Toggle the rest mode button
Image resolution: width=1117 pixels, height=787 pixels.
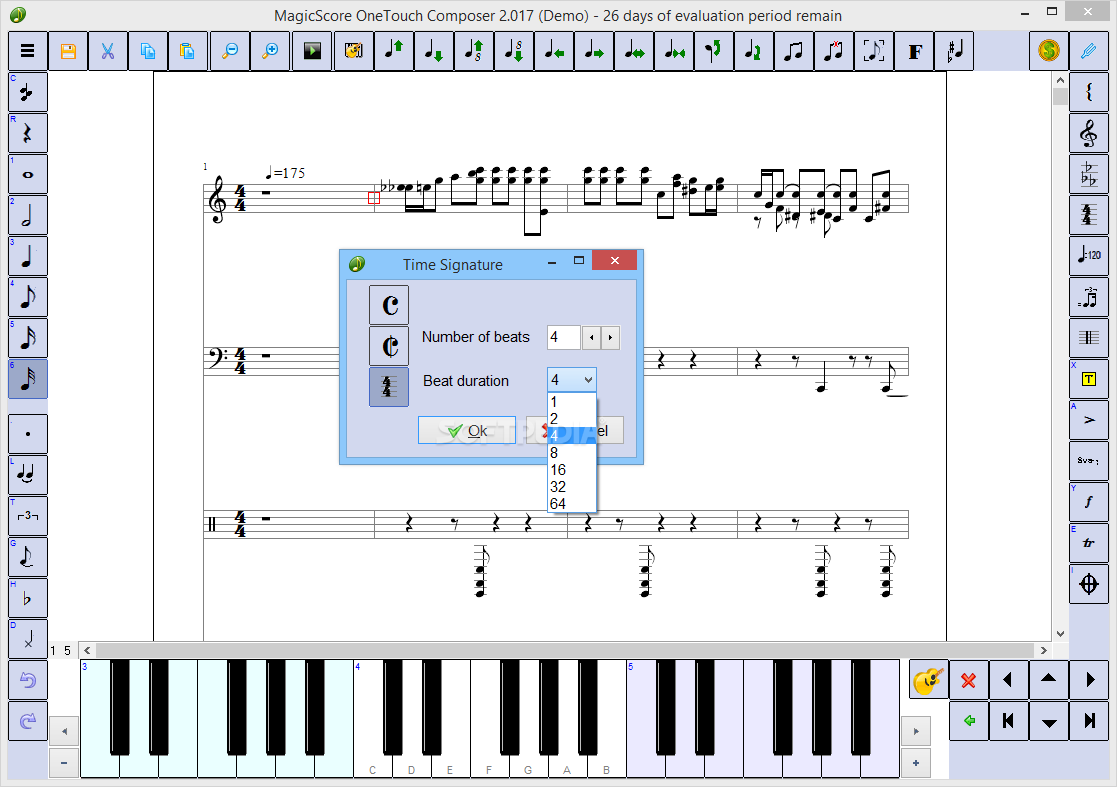coord(28,133)
